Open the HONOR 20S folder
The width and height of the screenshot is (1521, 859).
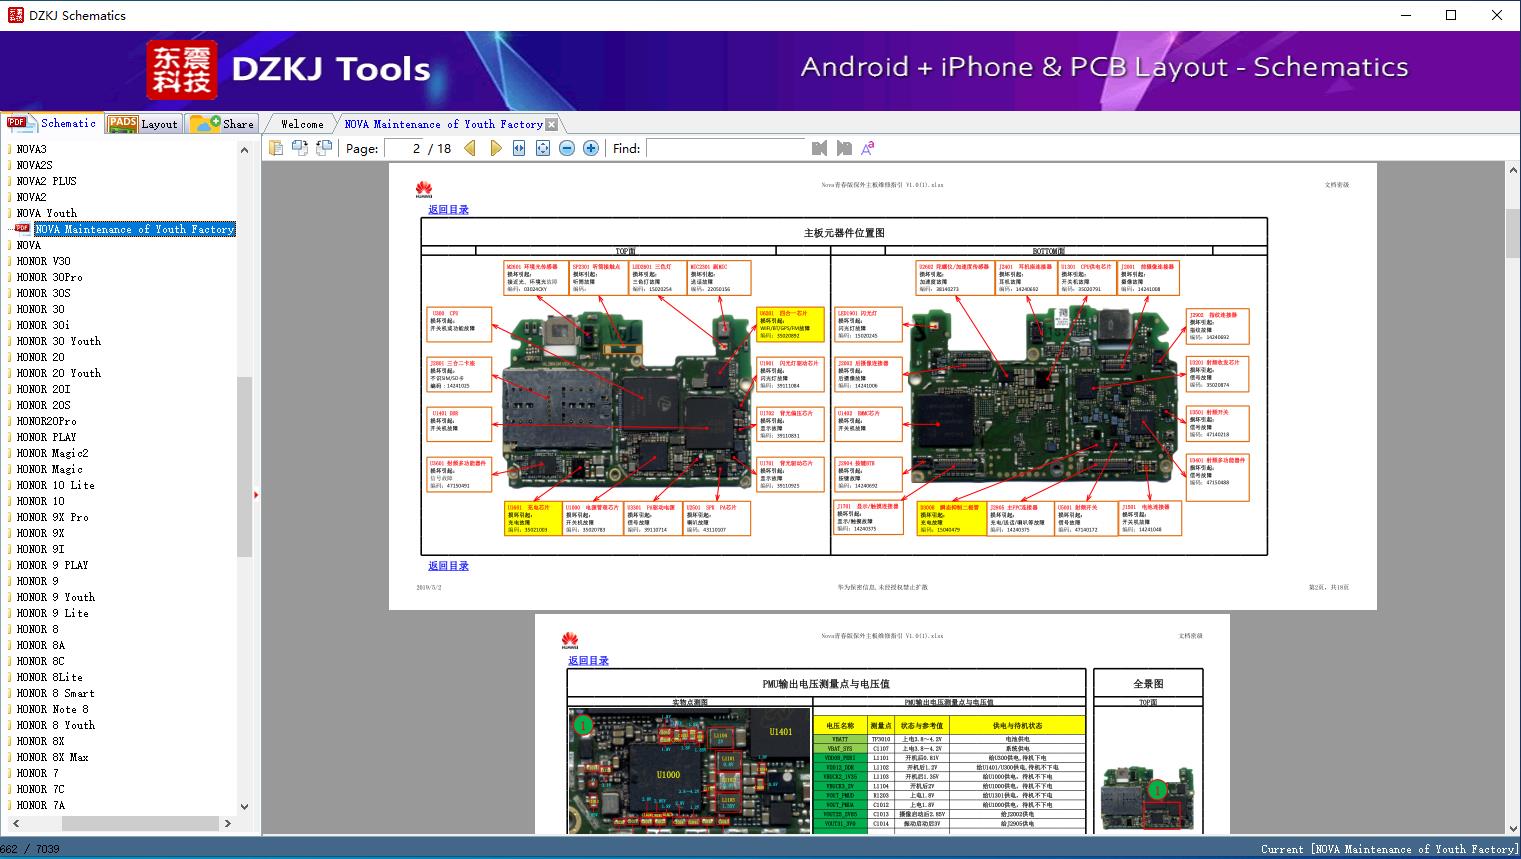point(43,405)
